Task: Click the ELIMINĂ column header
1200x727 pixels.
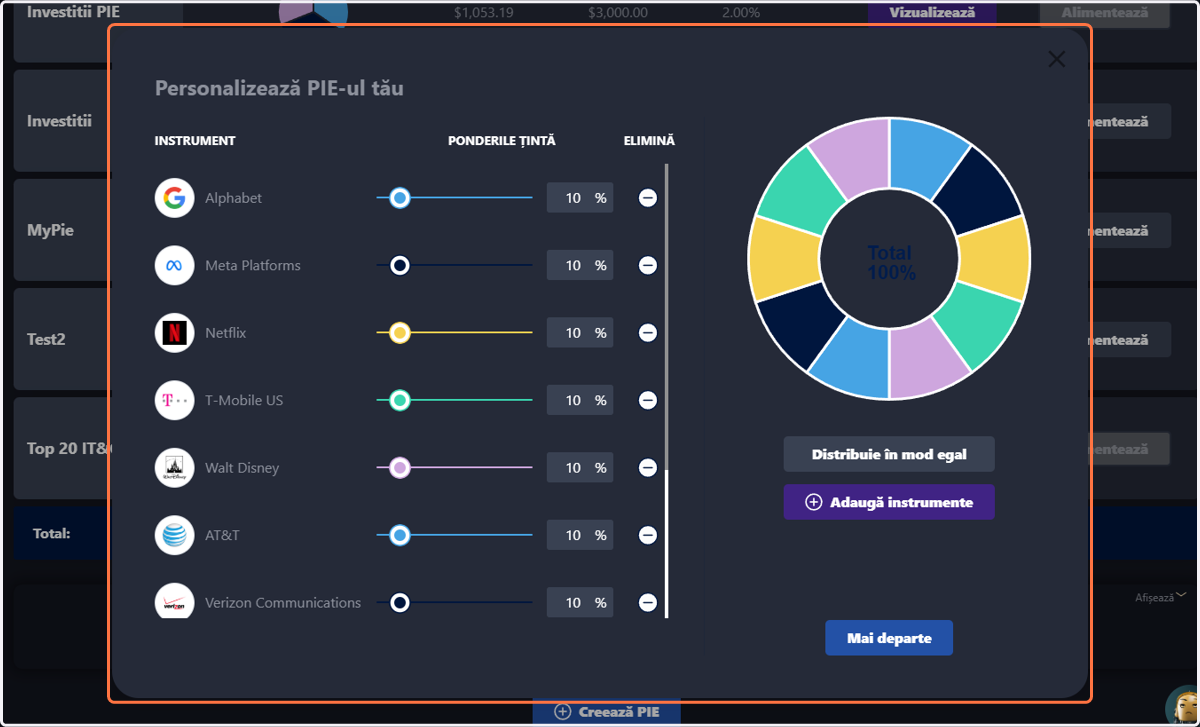Action: click(x=649, y=141)
